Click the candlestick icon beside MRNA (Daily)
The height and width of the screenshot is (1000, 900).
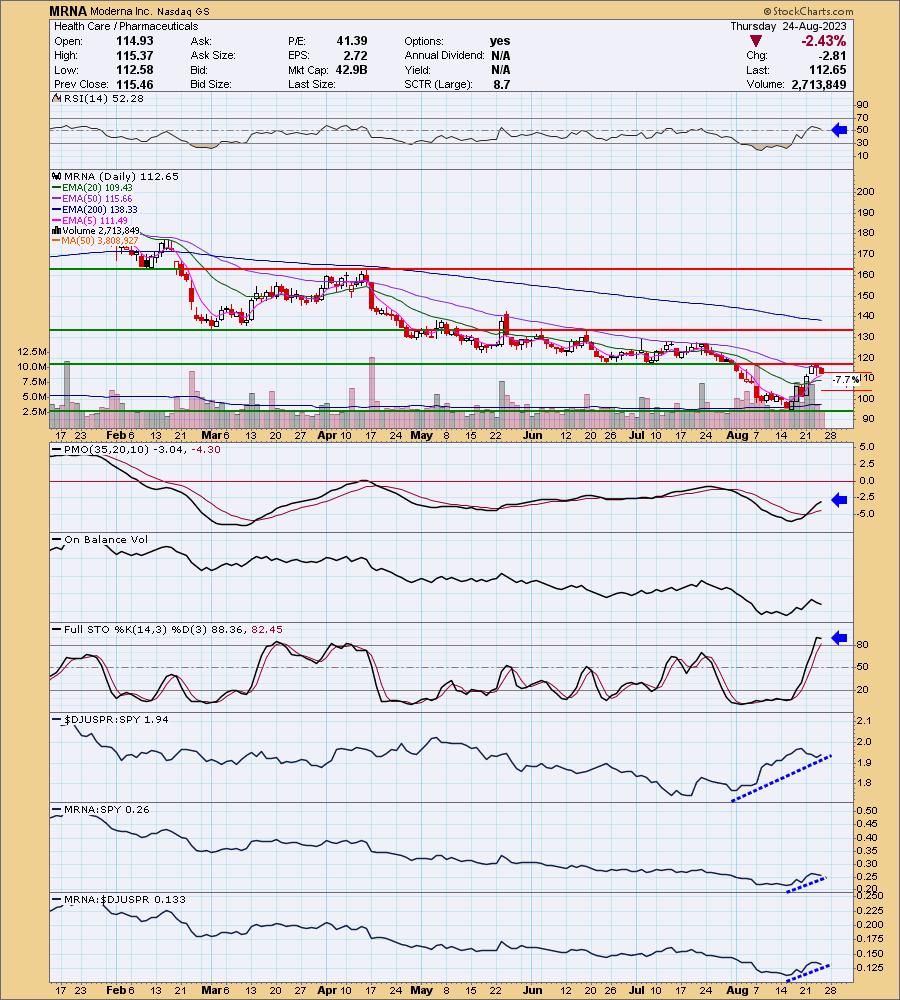point(56,177)
